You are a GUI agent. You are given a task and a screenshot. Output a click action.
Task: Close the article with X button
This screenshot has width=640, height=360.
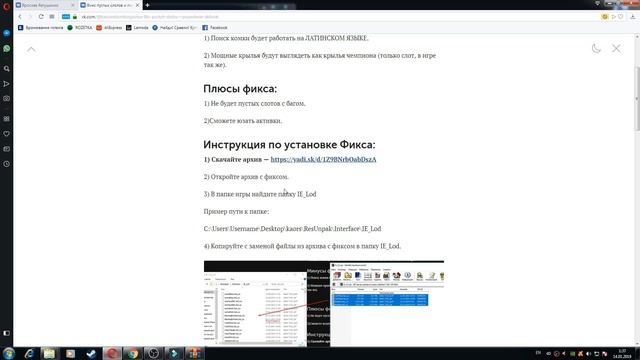616,48
